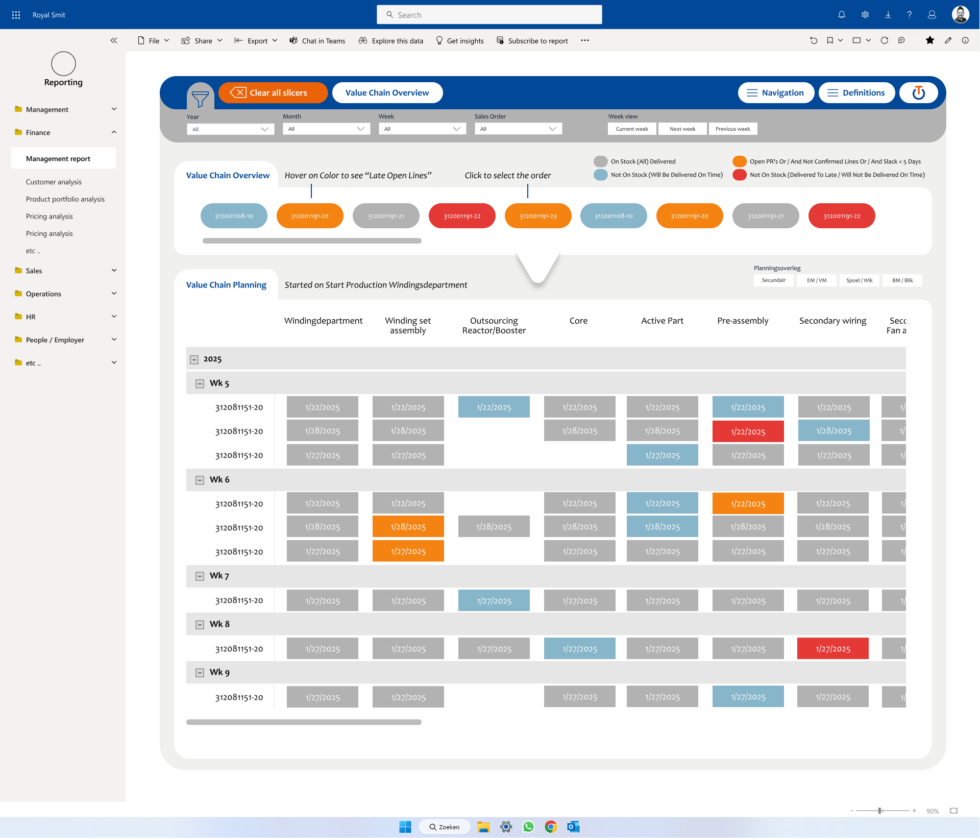
Task: Open the Year slicer dropdown
Action: (230, 129)
